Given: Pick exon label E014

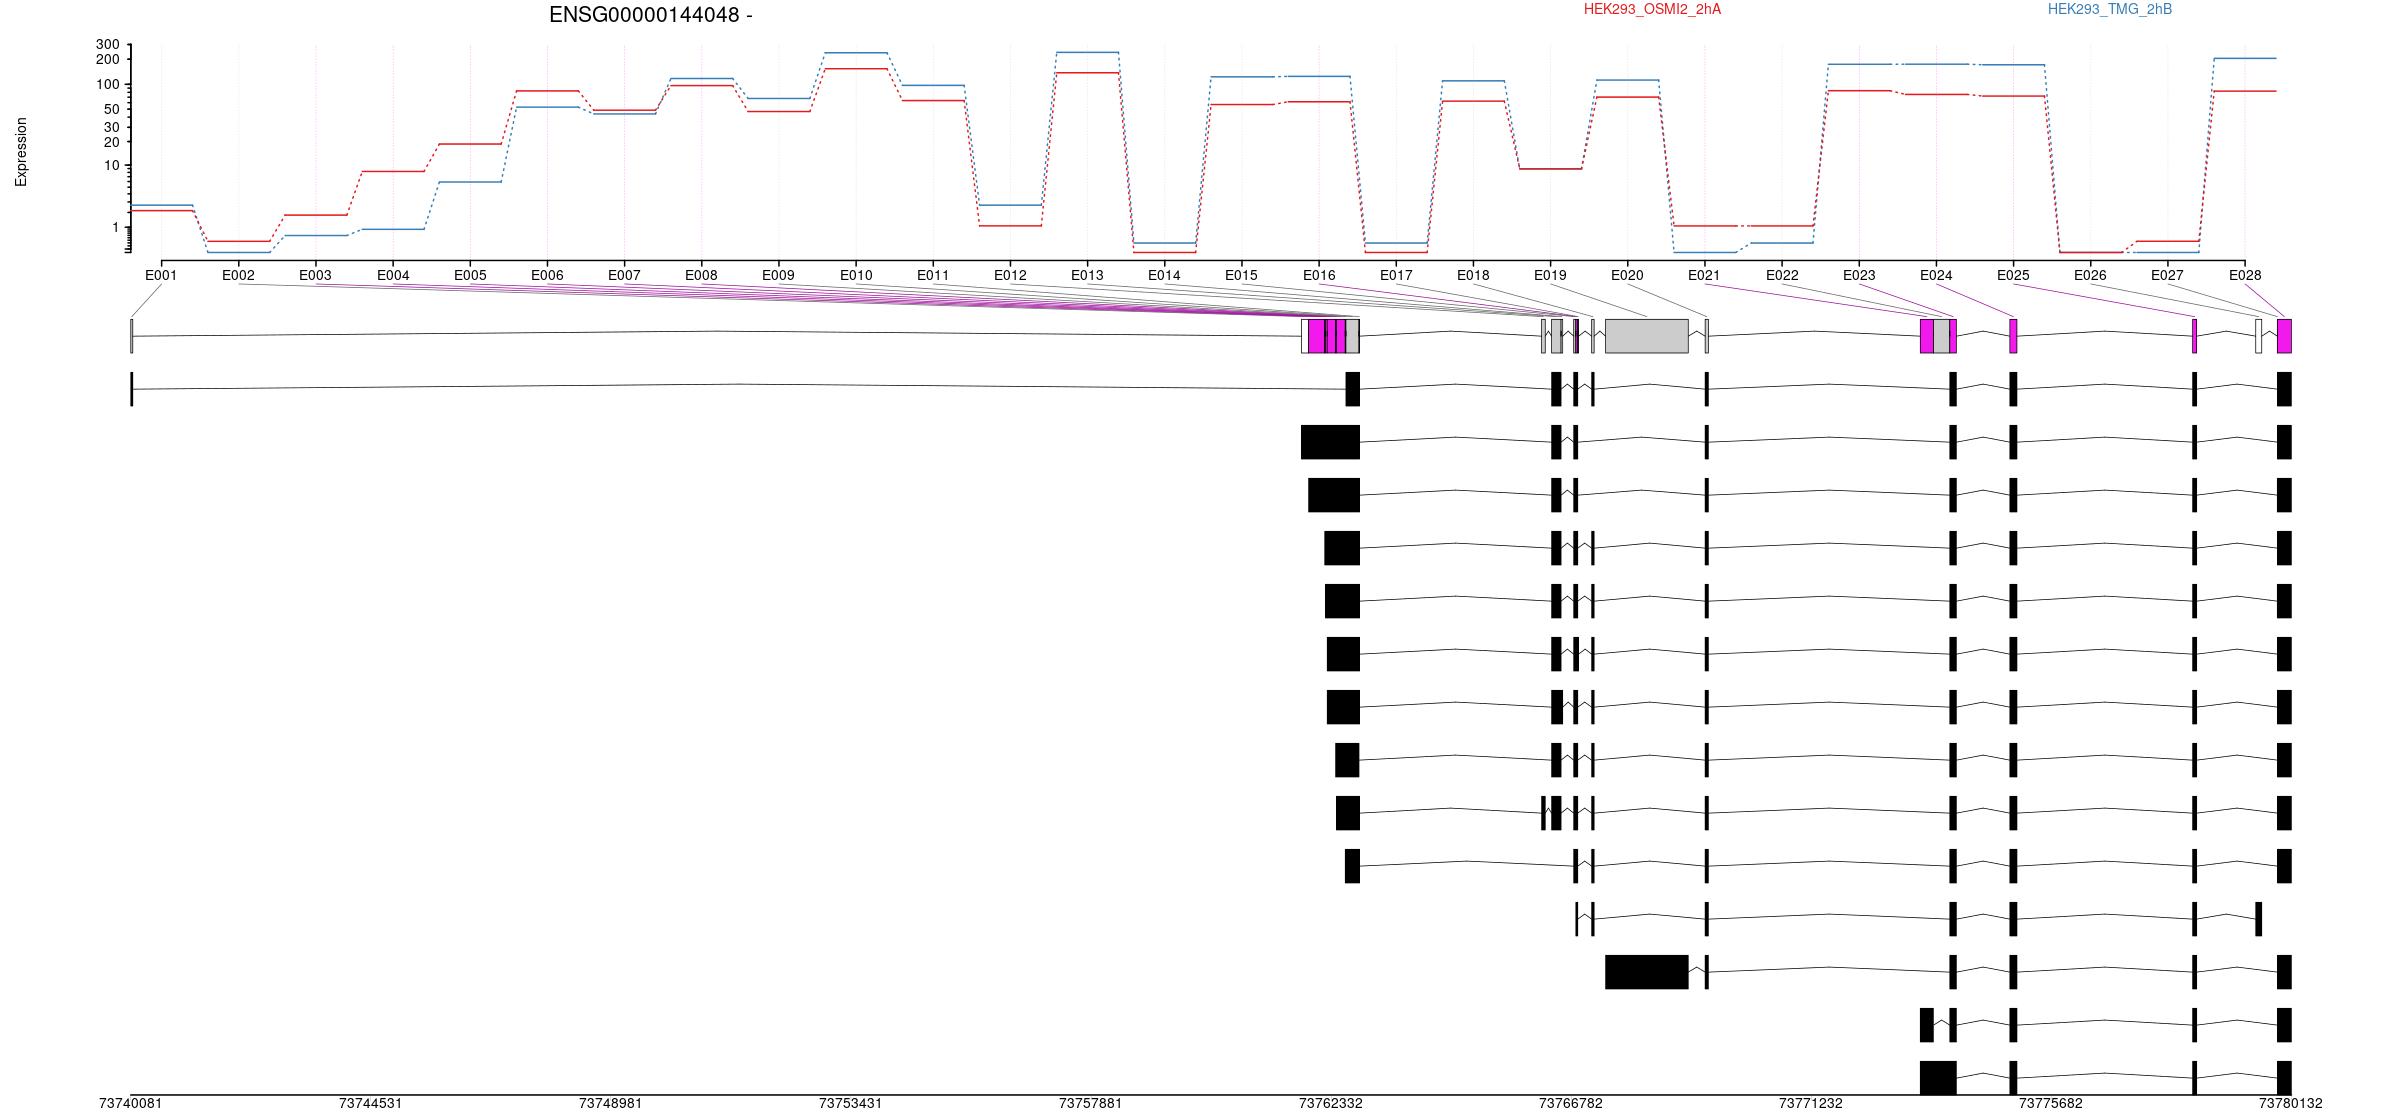Looking at the screenshot, I should pos(1164,275).
